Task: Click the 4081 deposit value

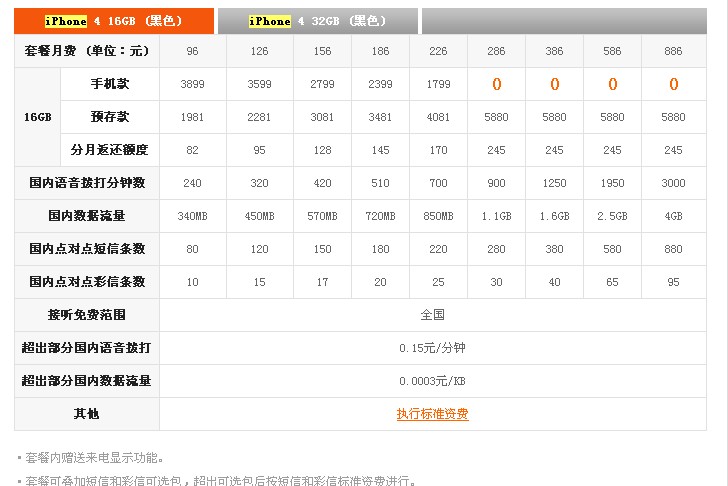Action: 438,117
